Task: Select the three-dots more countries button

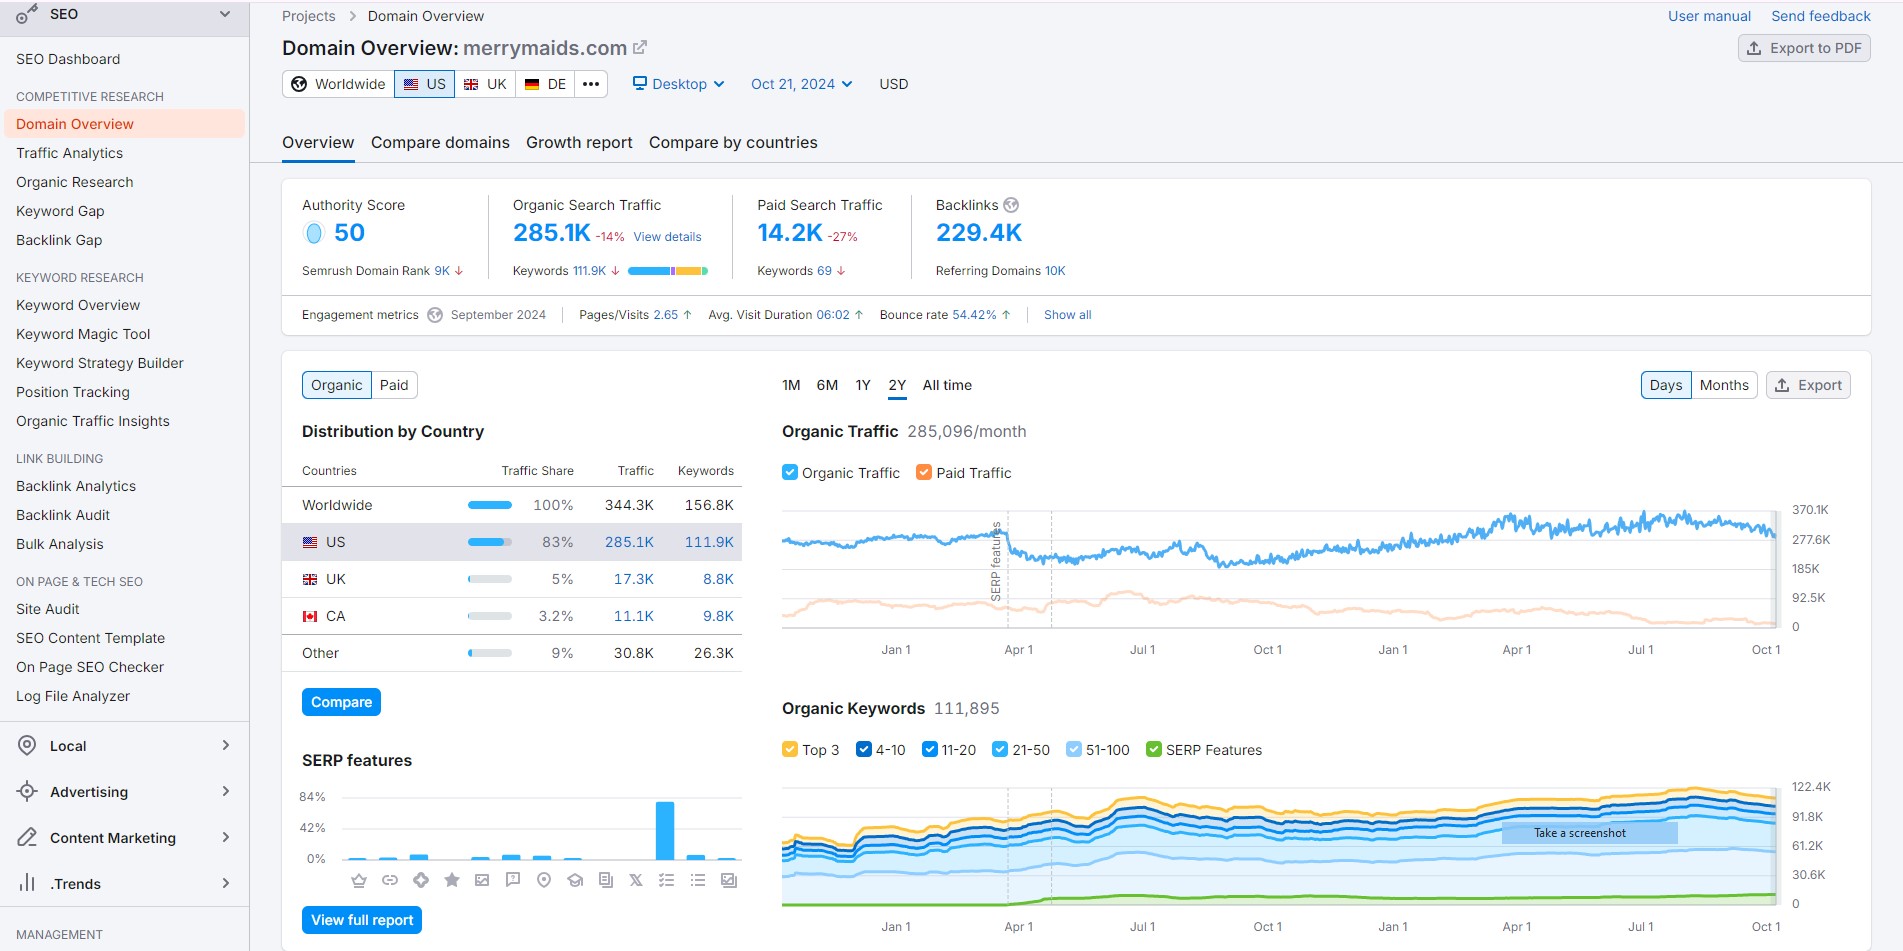Action: click(591, 84)
